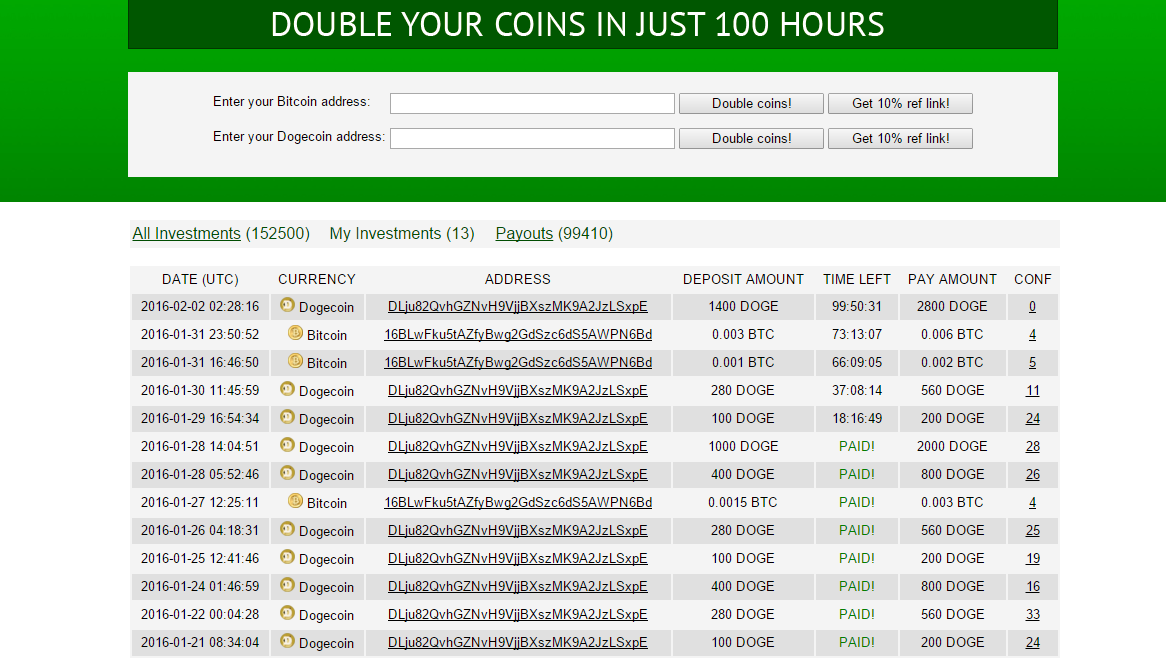This screenshot has width=1166, height=665.
Task: Click the DEPOSIT AMOUNT column header
Action: coord(743,280)
